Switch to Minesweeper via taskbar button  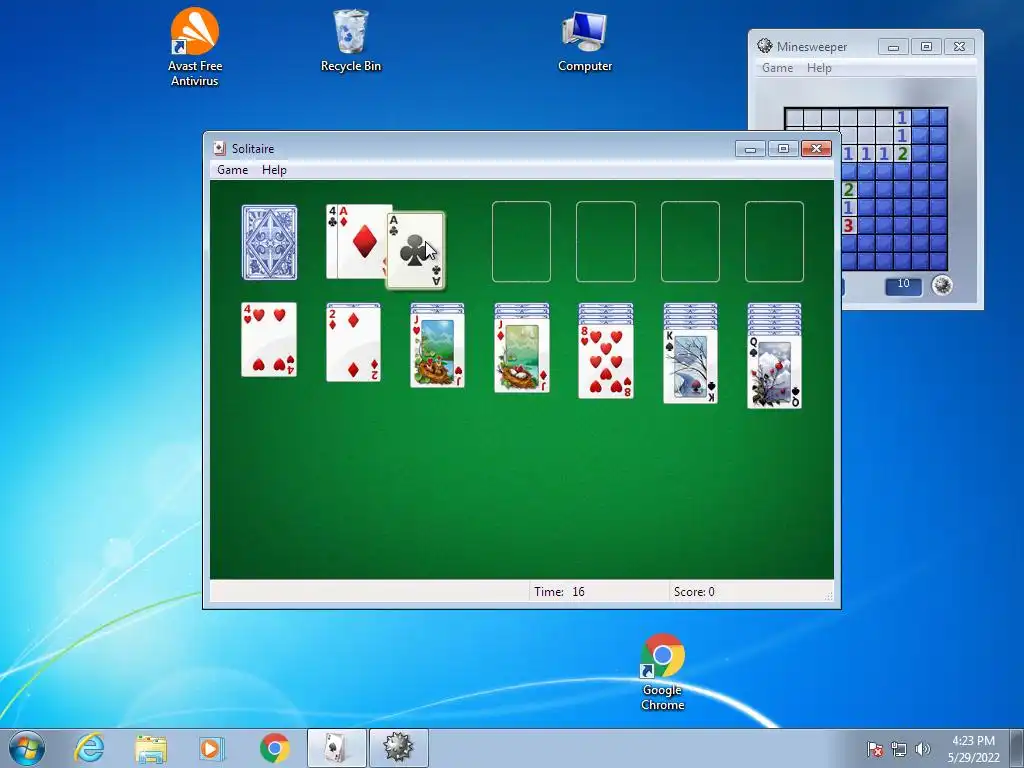(399, 748)
